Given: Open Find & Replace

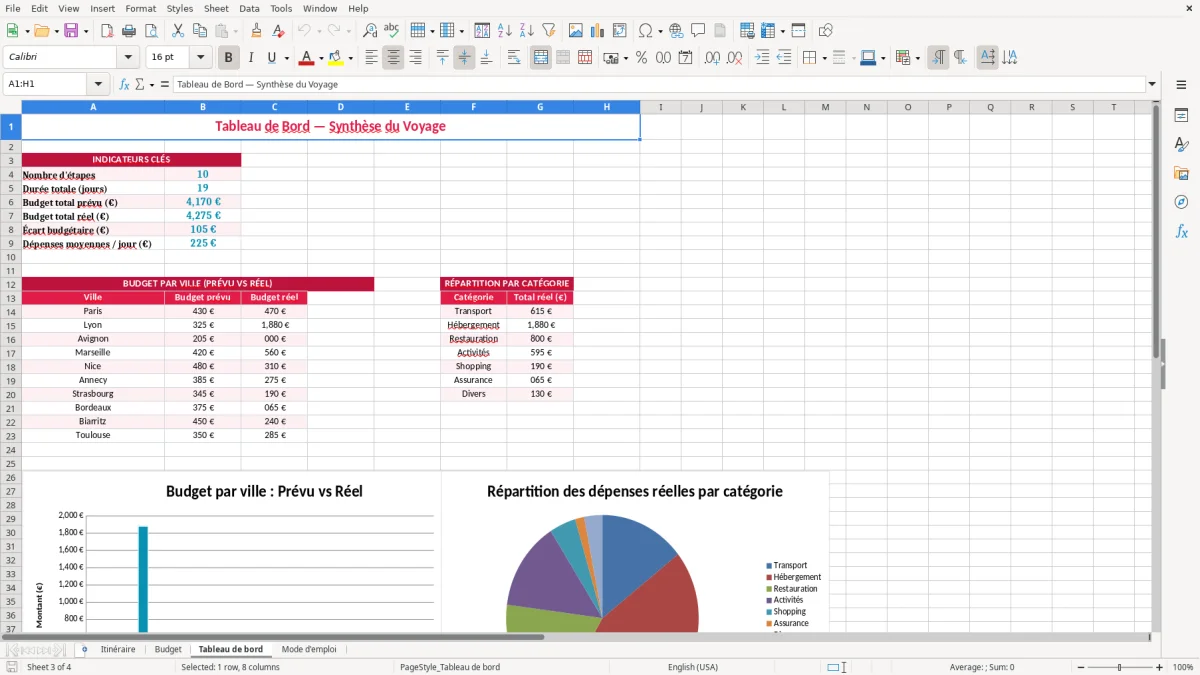Looking at the screenshot, I should 370,31.
